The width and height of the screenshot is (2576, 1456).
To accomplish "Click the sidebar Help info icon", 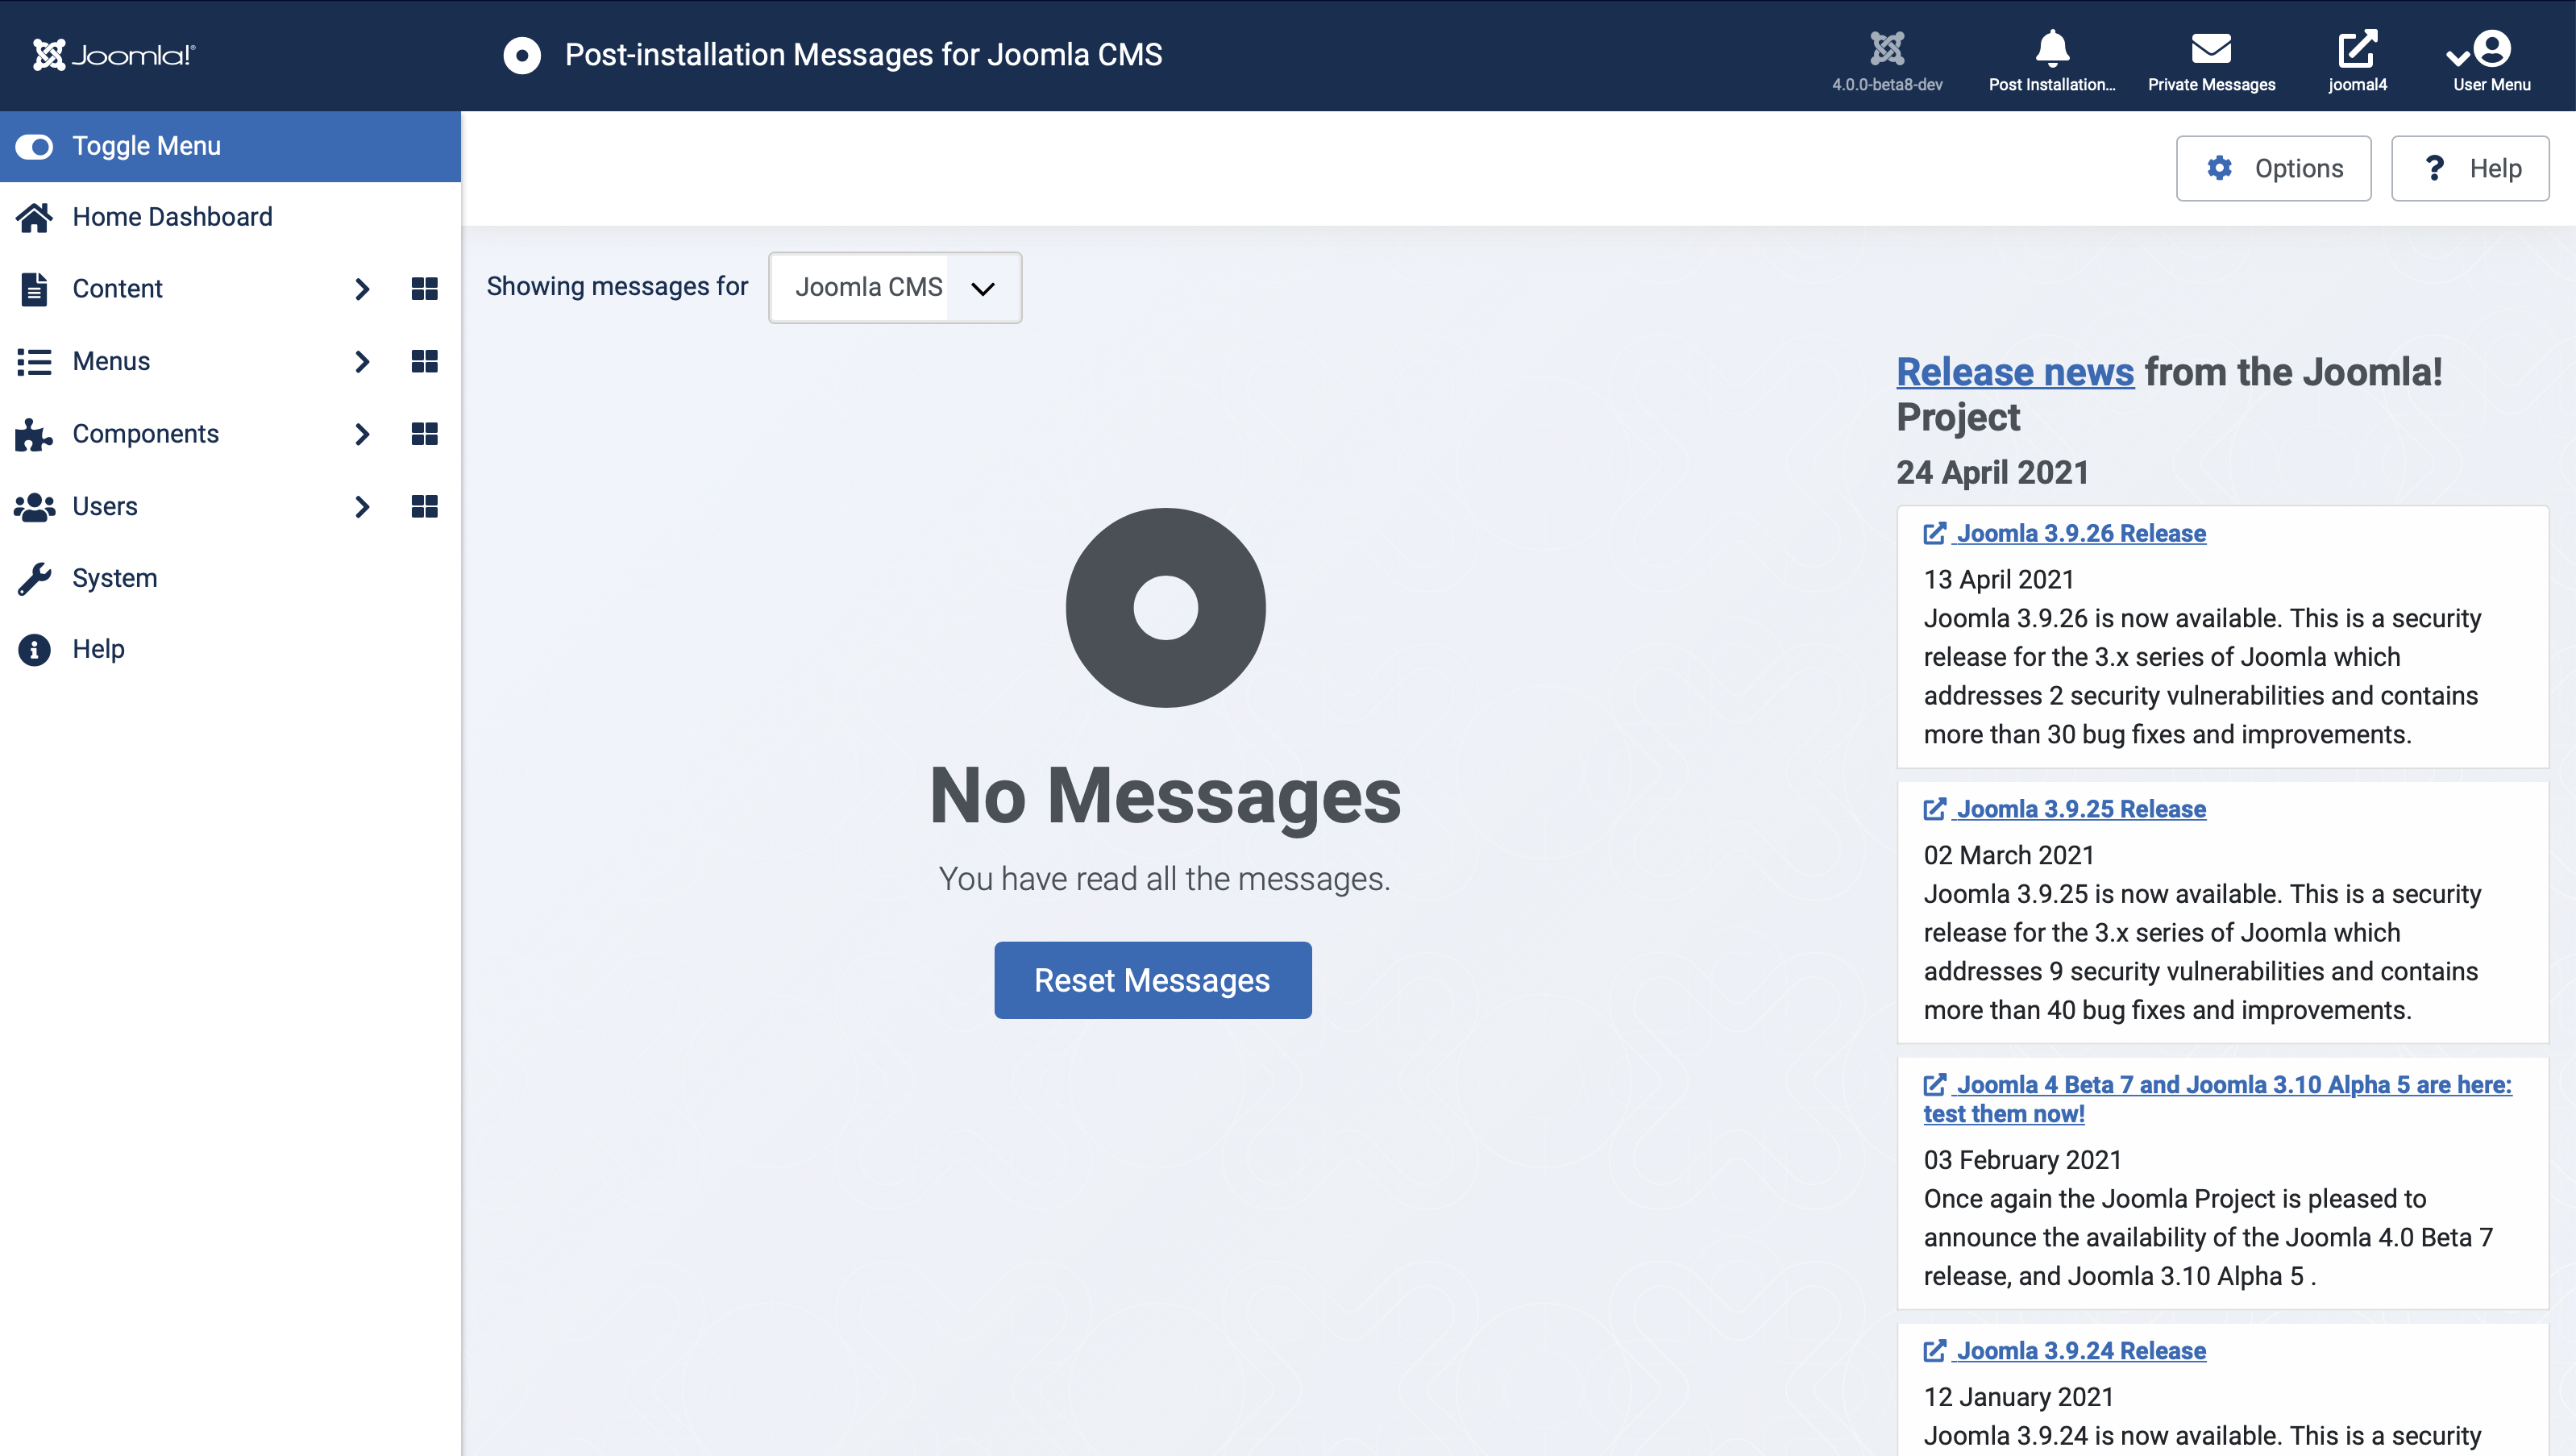I will pos(34,650).
